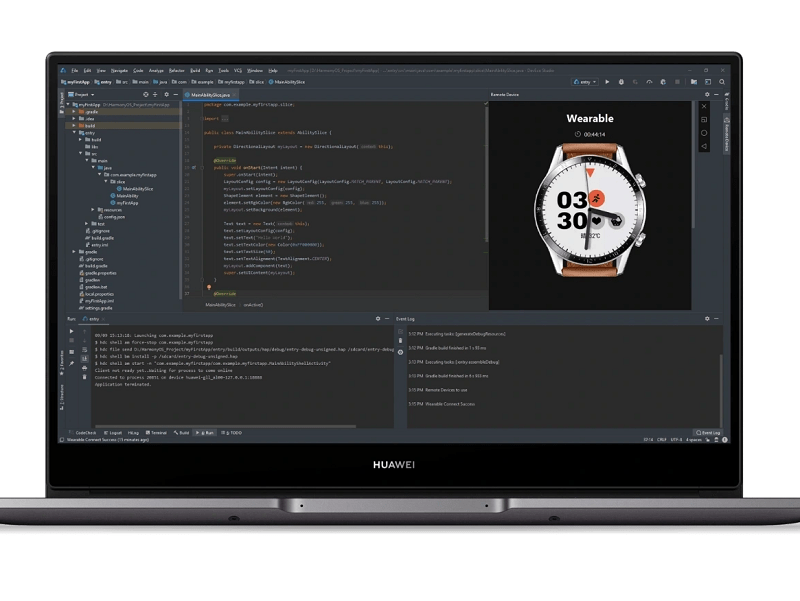
Task: Toggle folded import block in editor
Action: tap(225, 118)
